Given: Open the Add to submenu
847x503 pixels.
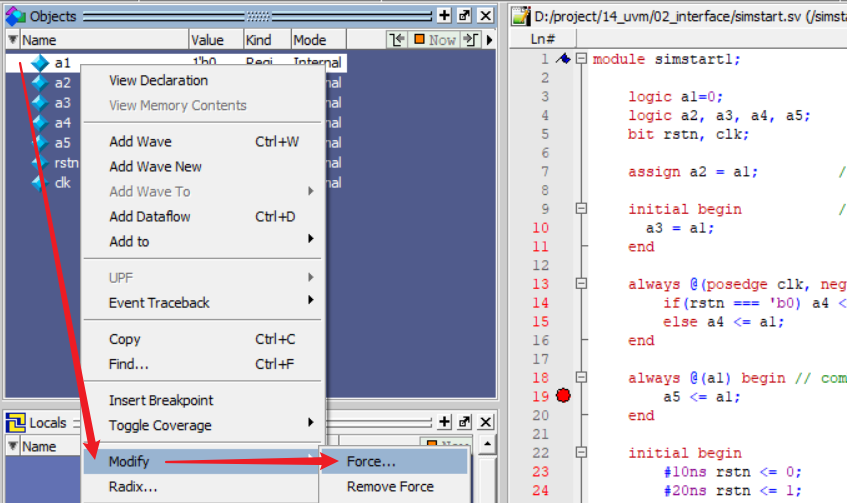Looking at the screenshot, I should 202,242.
